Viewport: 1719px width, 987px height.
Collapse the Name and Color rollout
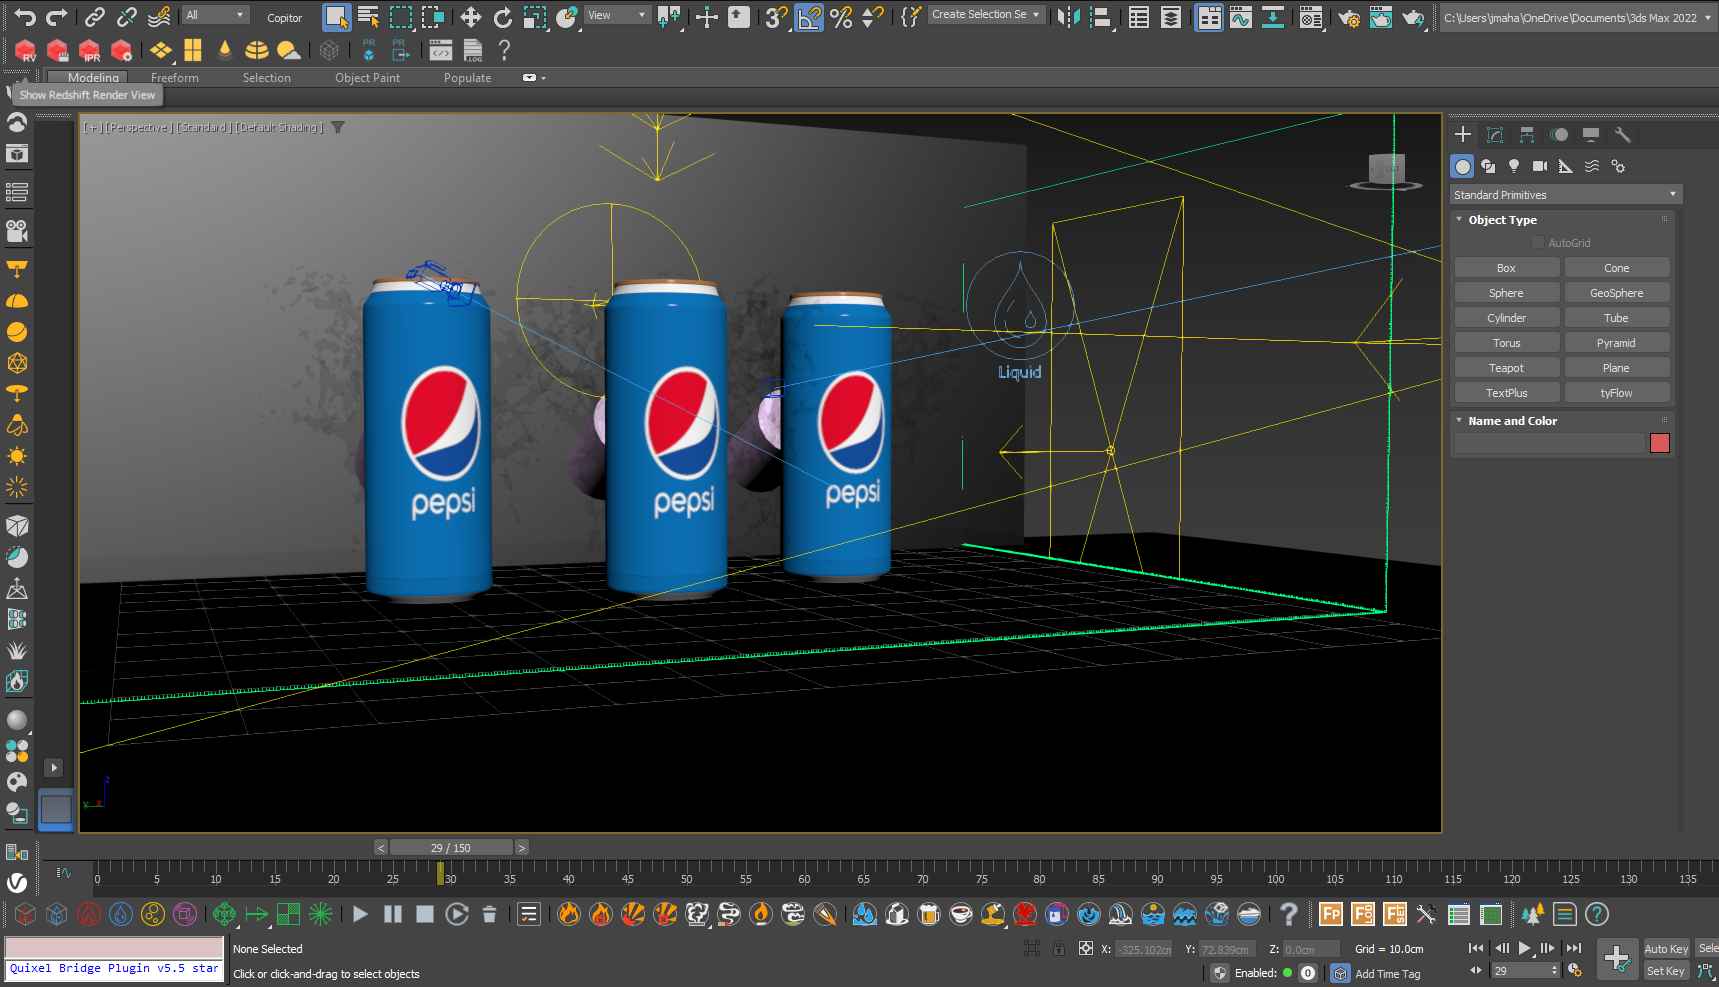click(x=1459, y=420)
